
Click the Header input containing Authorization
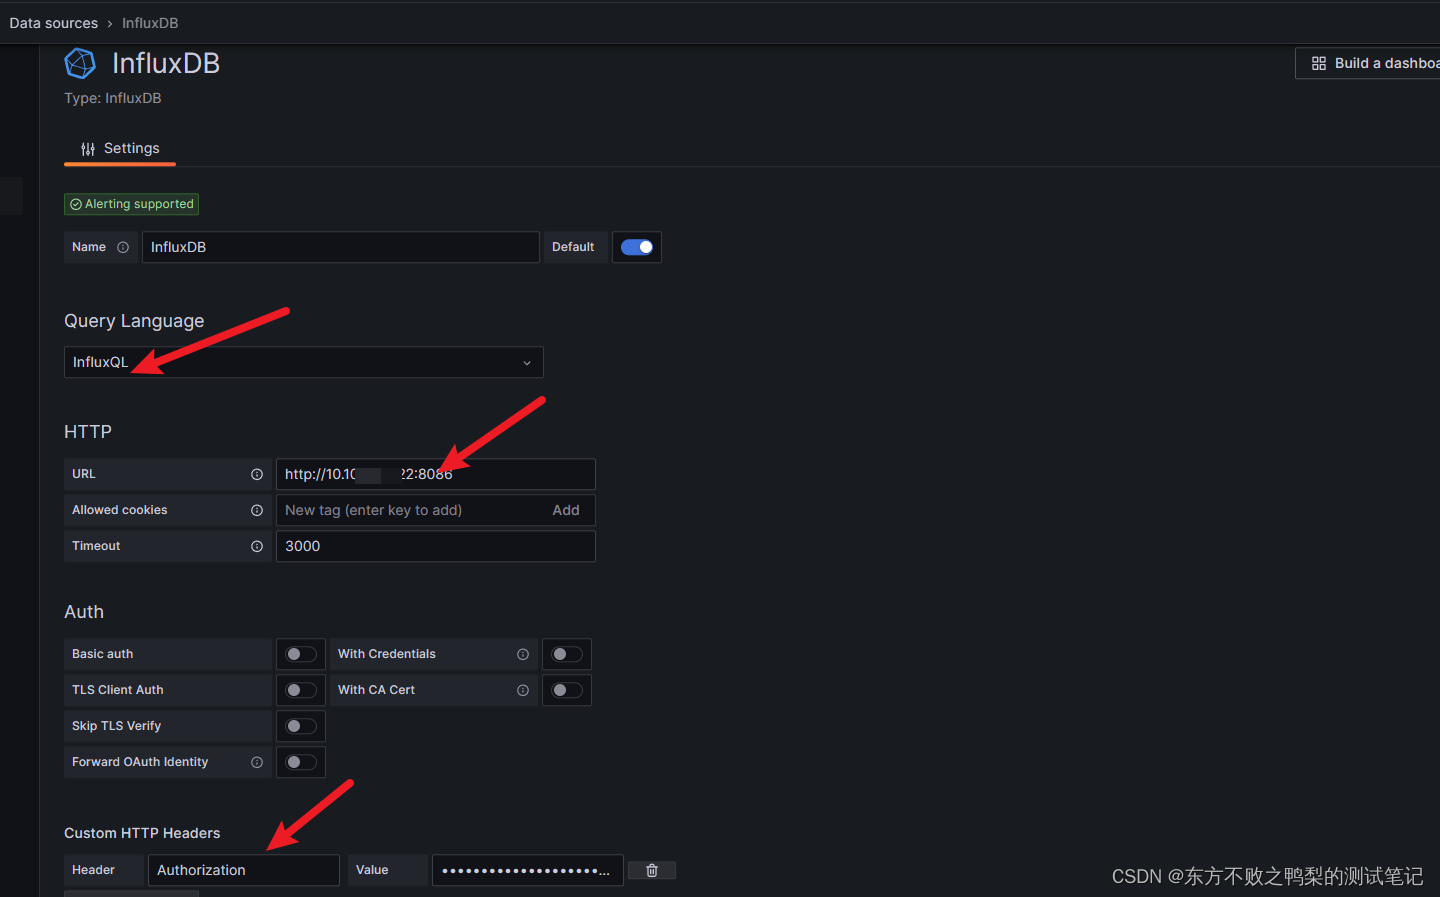click(x=244, y=870)
